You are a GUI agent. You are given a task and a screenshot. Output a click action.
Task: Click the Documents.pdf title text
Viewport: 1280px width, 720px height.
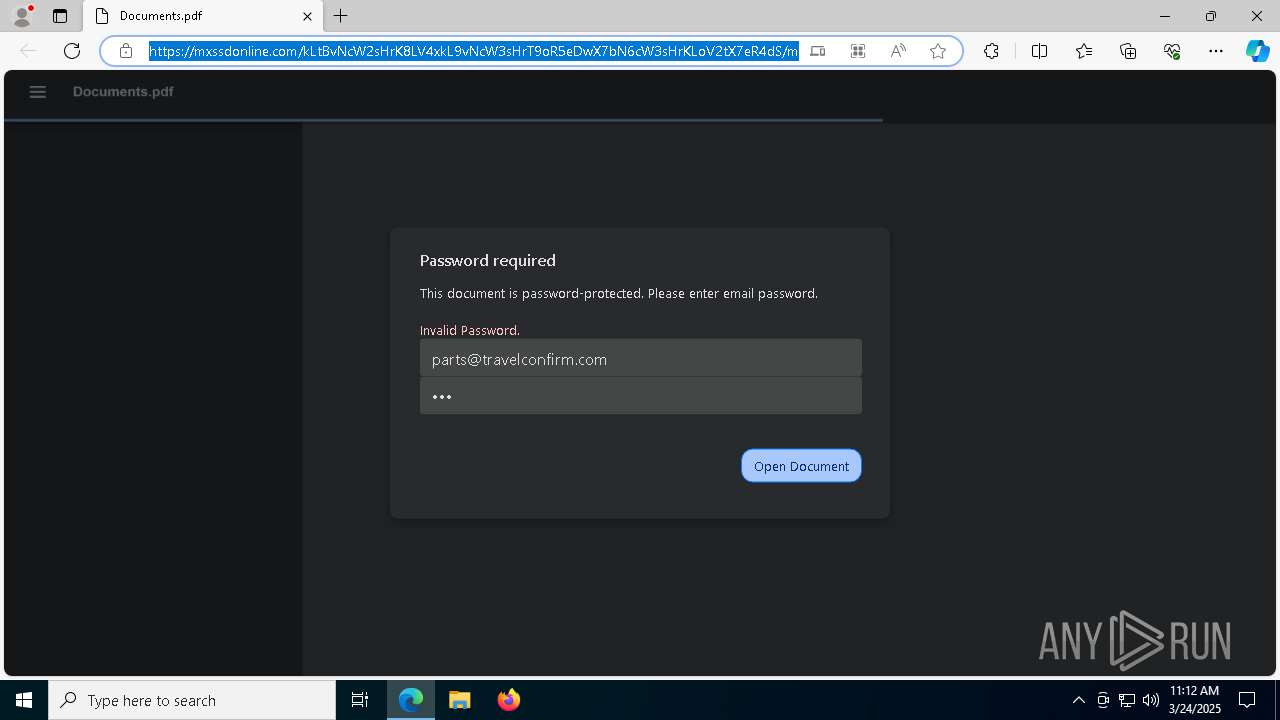pos(123,92)
